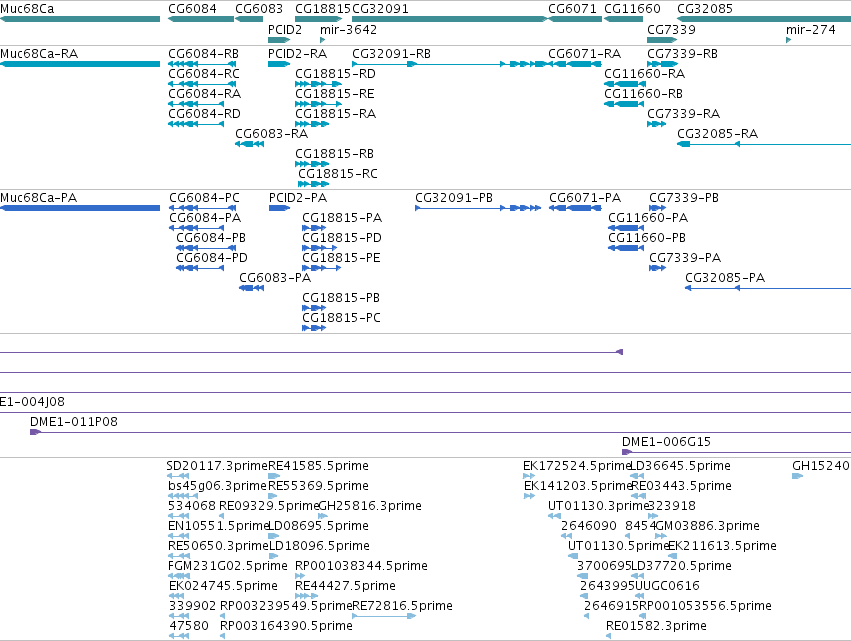This screenshot has height=641, width=851.
Task: Select the DME1-006G15 clone label
Action: coord(666,442)
